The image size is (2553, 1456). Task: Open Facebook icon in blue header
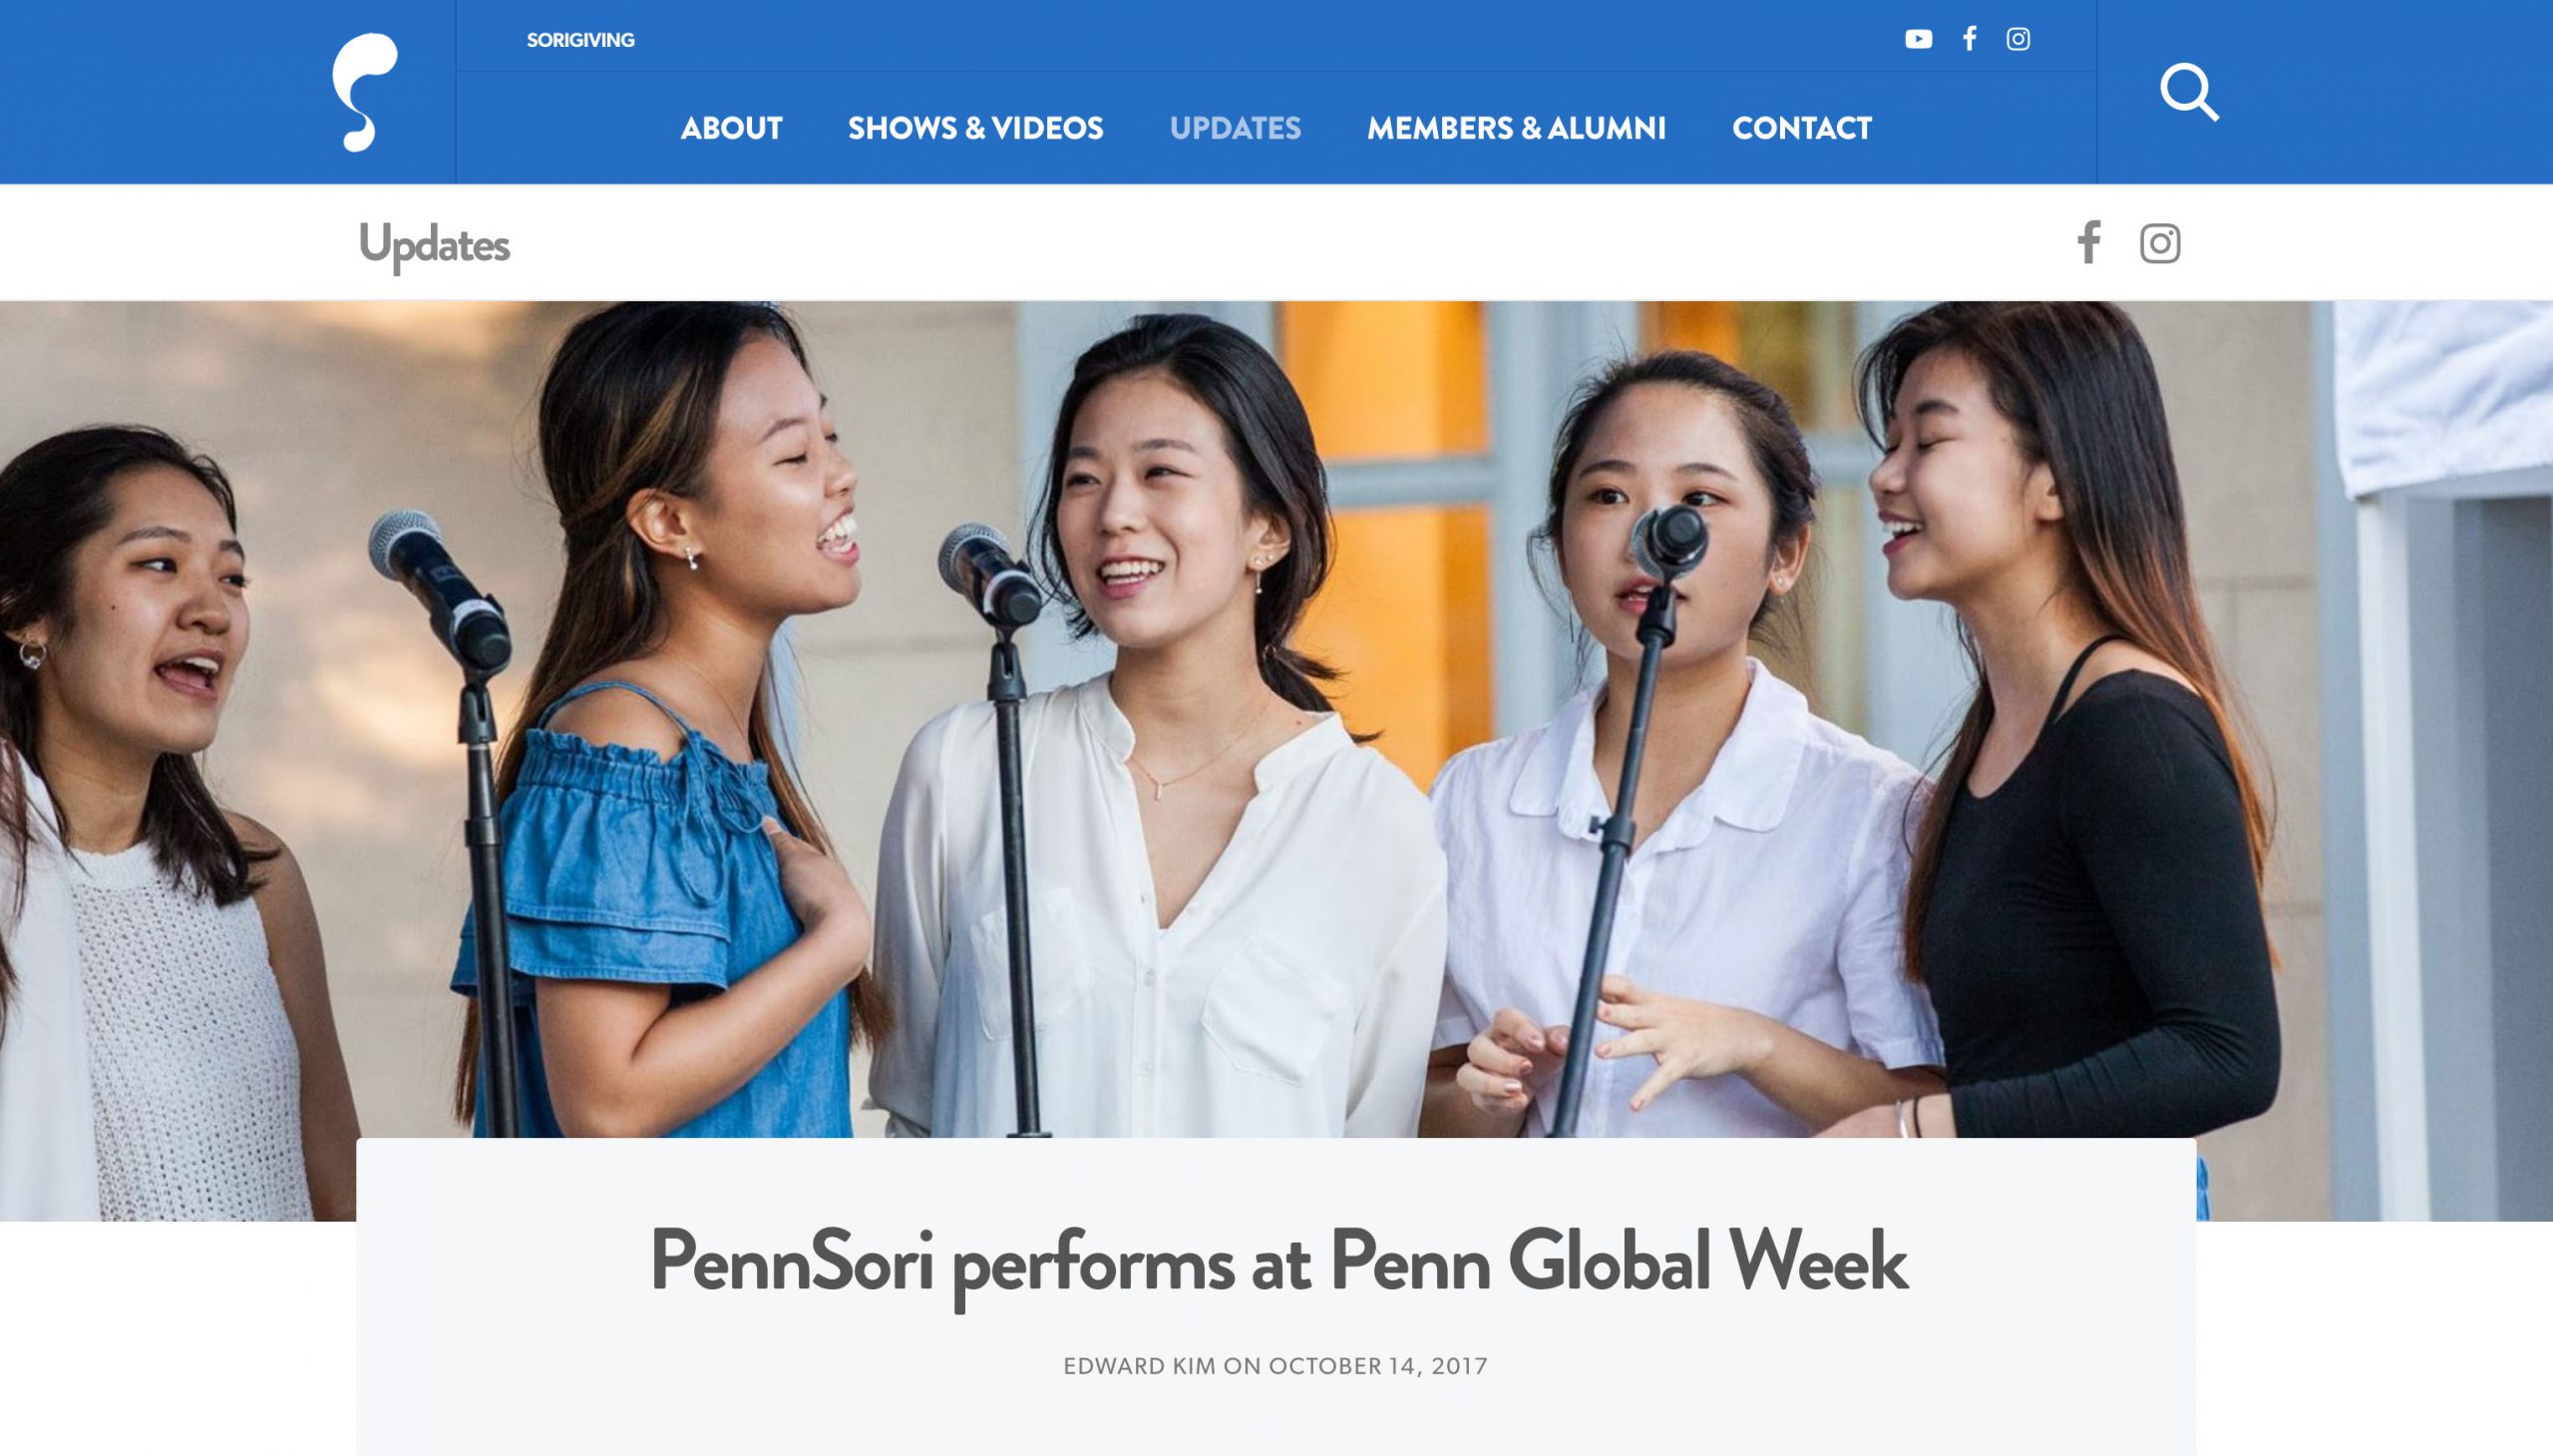pyautogui.click(x=1969, y=39)
